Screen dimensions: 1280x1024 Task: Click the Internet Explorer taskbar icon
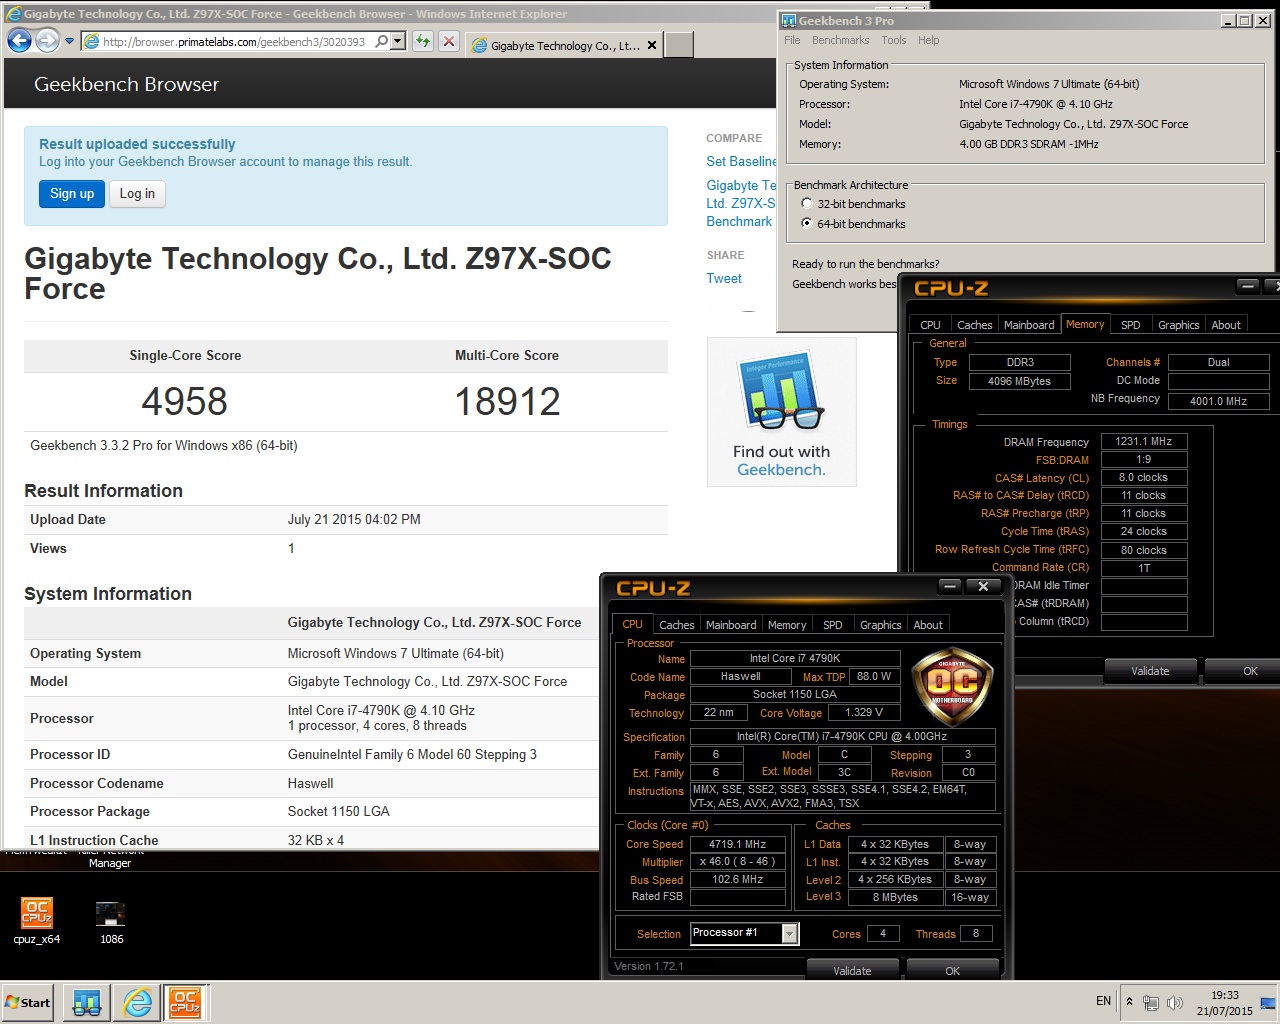pos(137,1002)
